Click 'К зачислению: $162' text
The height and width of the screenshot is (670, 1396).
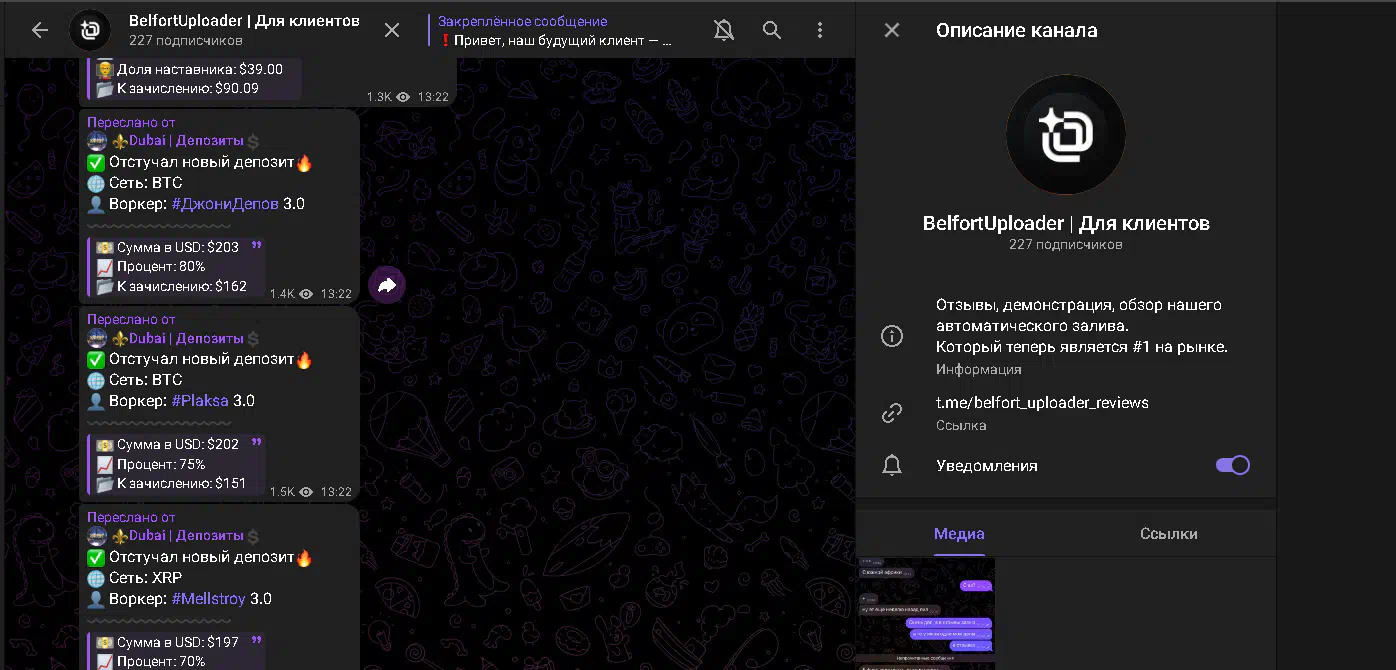(182, 286)
